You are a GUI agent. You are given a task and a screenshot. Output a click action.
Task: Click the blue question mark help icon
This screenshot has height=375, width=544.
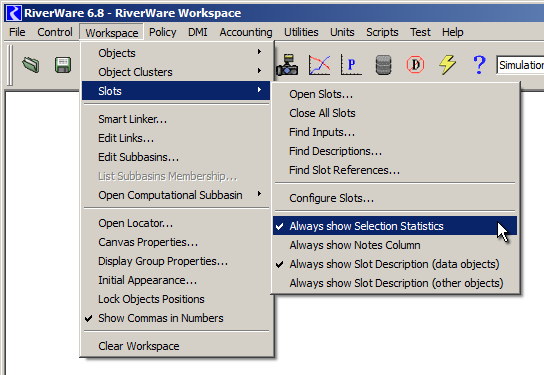tap(479, 65)
